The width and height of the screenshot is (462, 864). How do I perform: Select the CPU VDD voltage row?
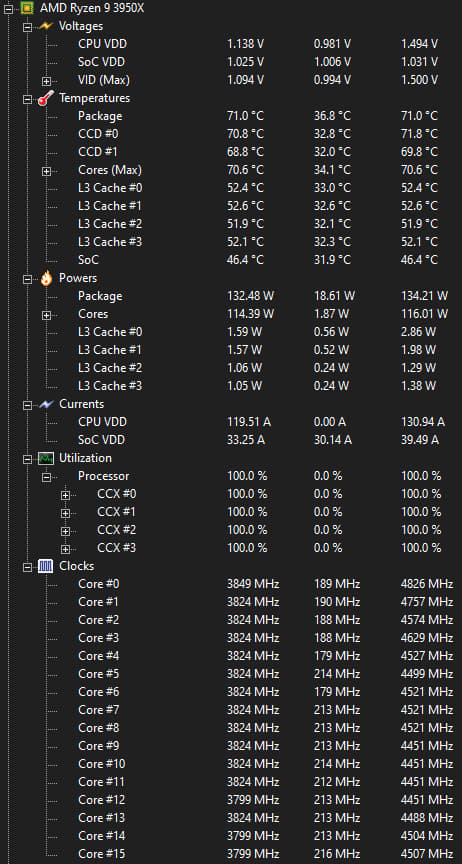257,44
